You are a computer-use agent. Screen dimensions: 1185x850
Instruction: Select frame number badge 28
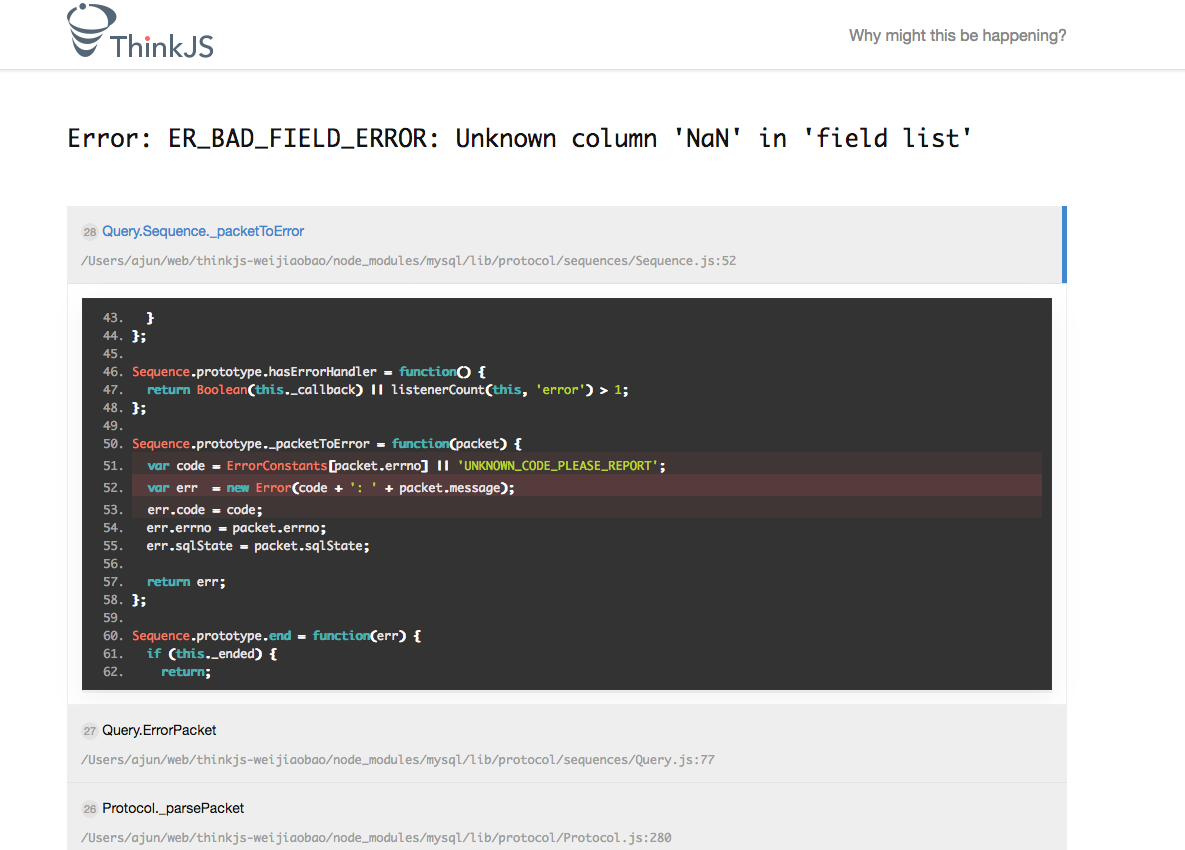click(x=90, y=231)
